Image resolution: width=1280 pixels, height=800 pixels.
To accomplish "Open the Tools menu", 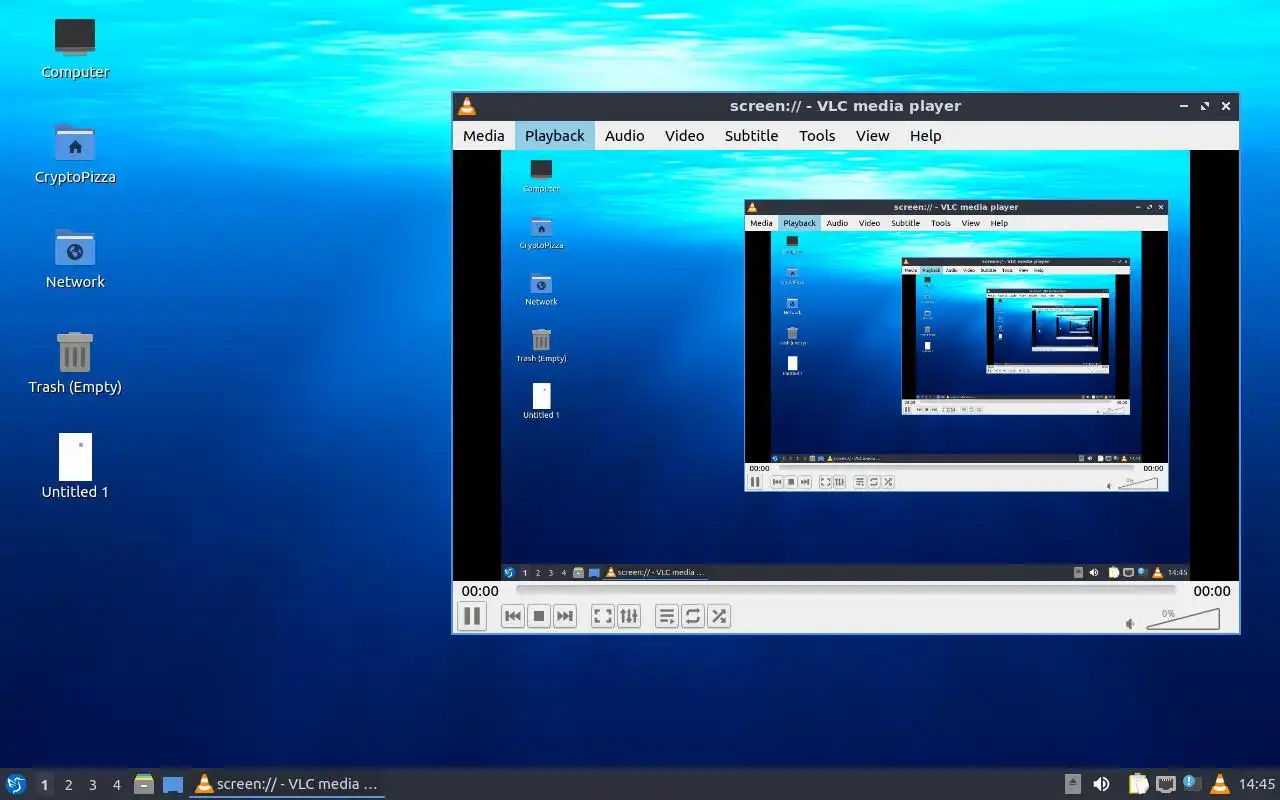I will [817, 136].
